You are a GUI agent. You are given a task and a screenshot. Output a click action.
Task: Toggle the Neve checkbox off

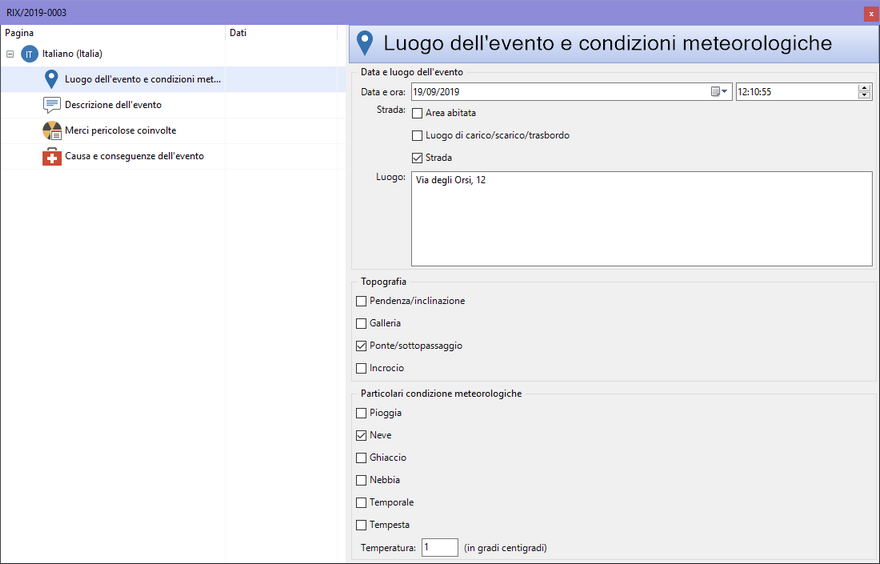pyautogui.click(x=361, y=436)
